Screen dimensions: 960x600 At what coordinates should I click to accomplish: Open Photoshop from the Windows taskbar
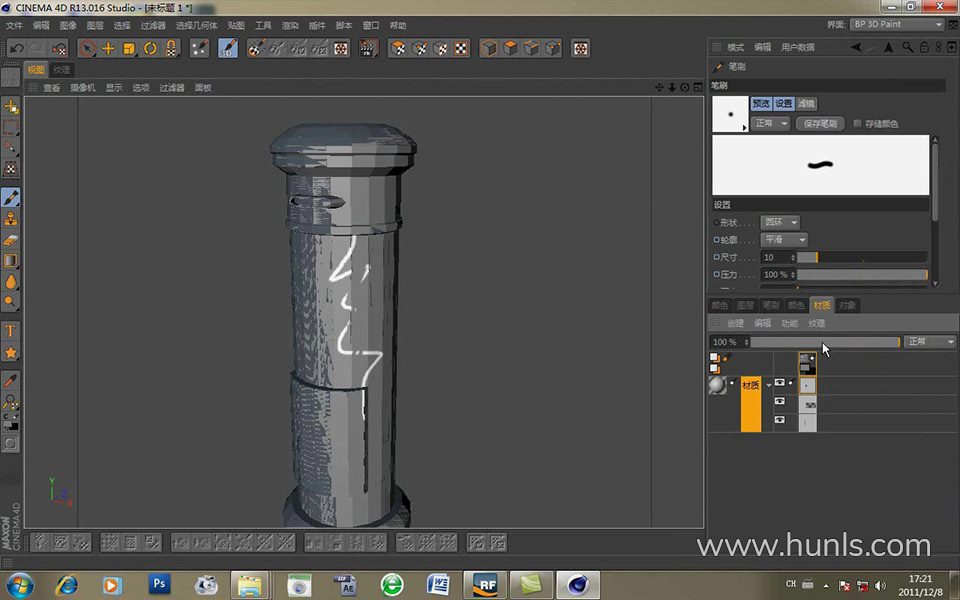(x=159, y=584)
